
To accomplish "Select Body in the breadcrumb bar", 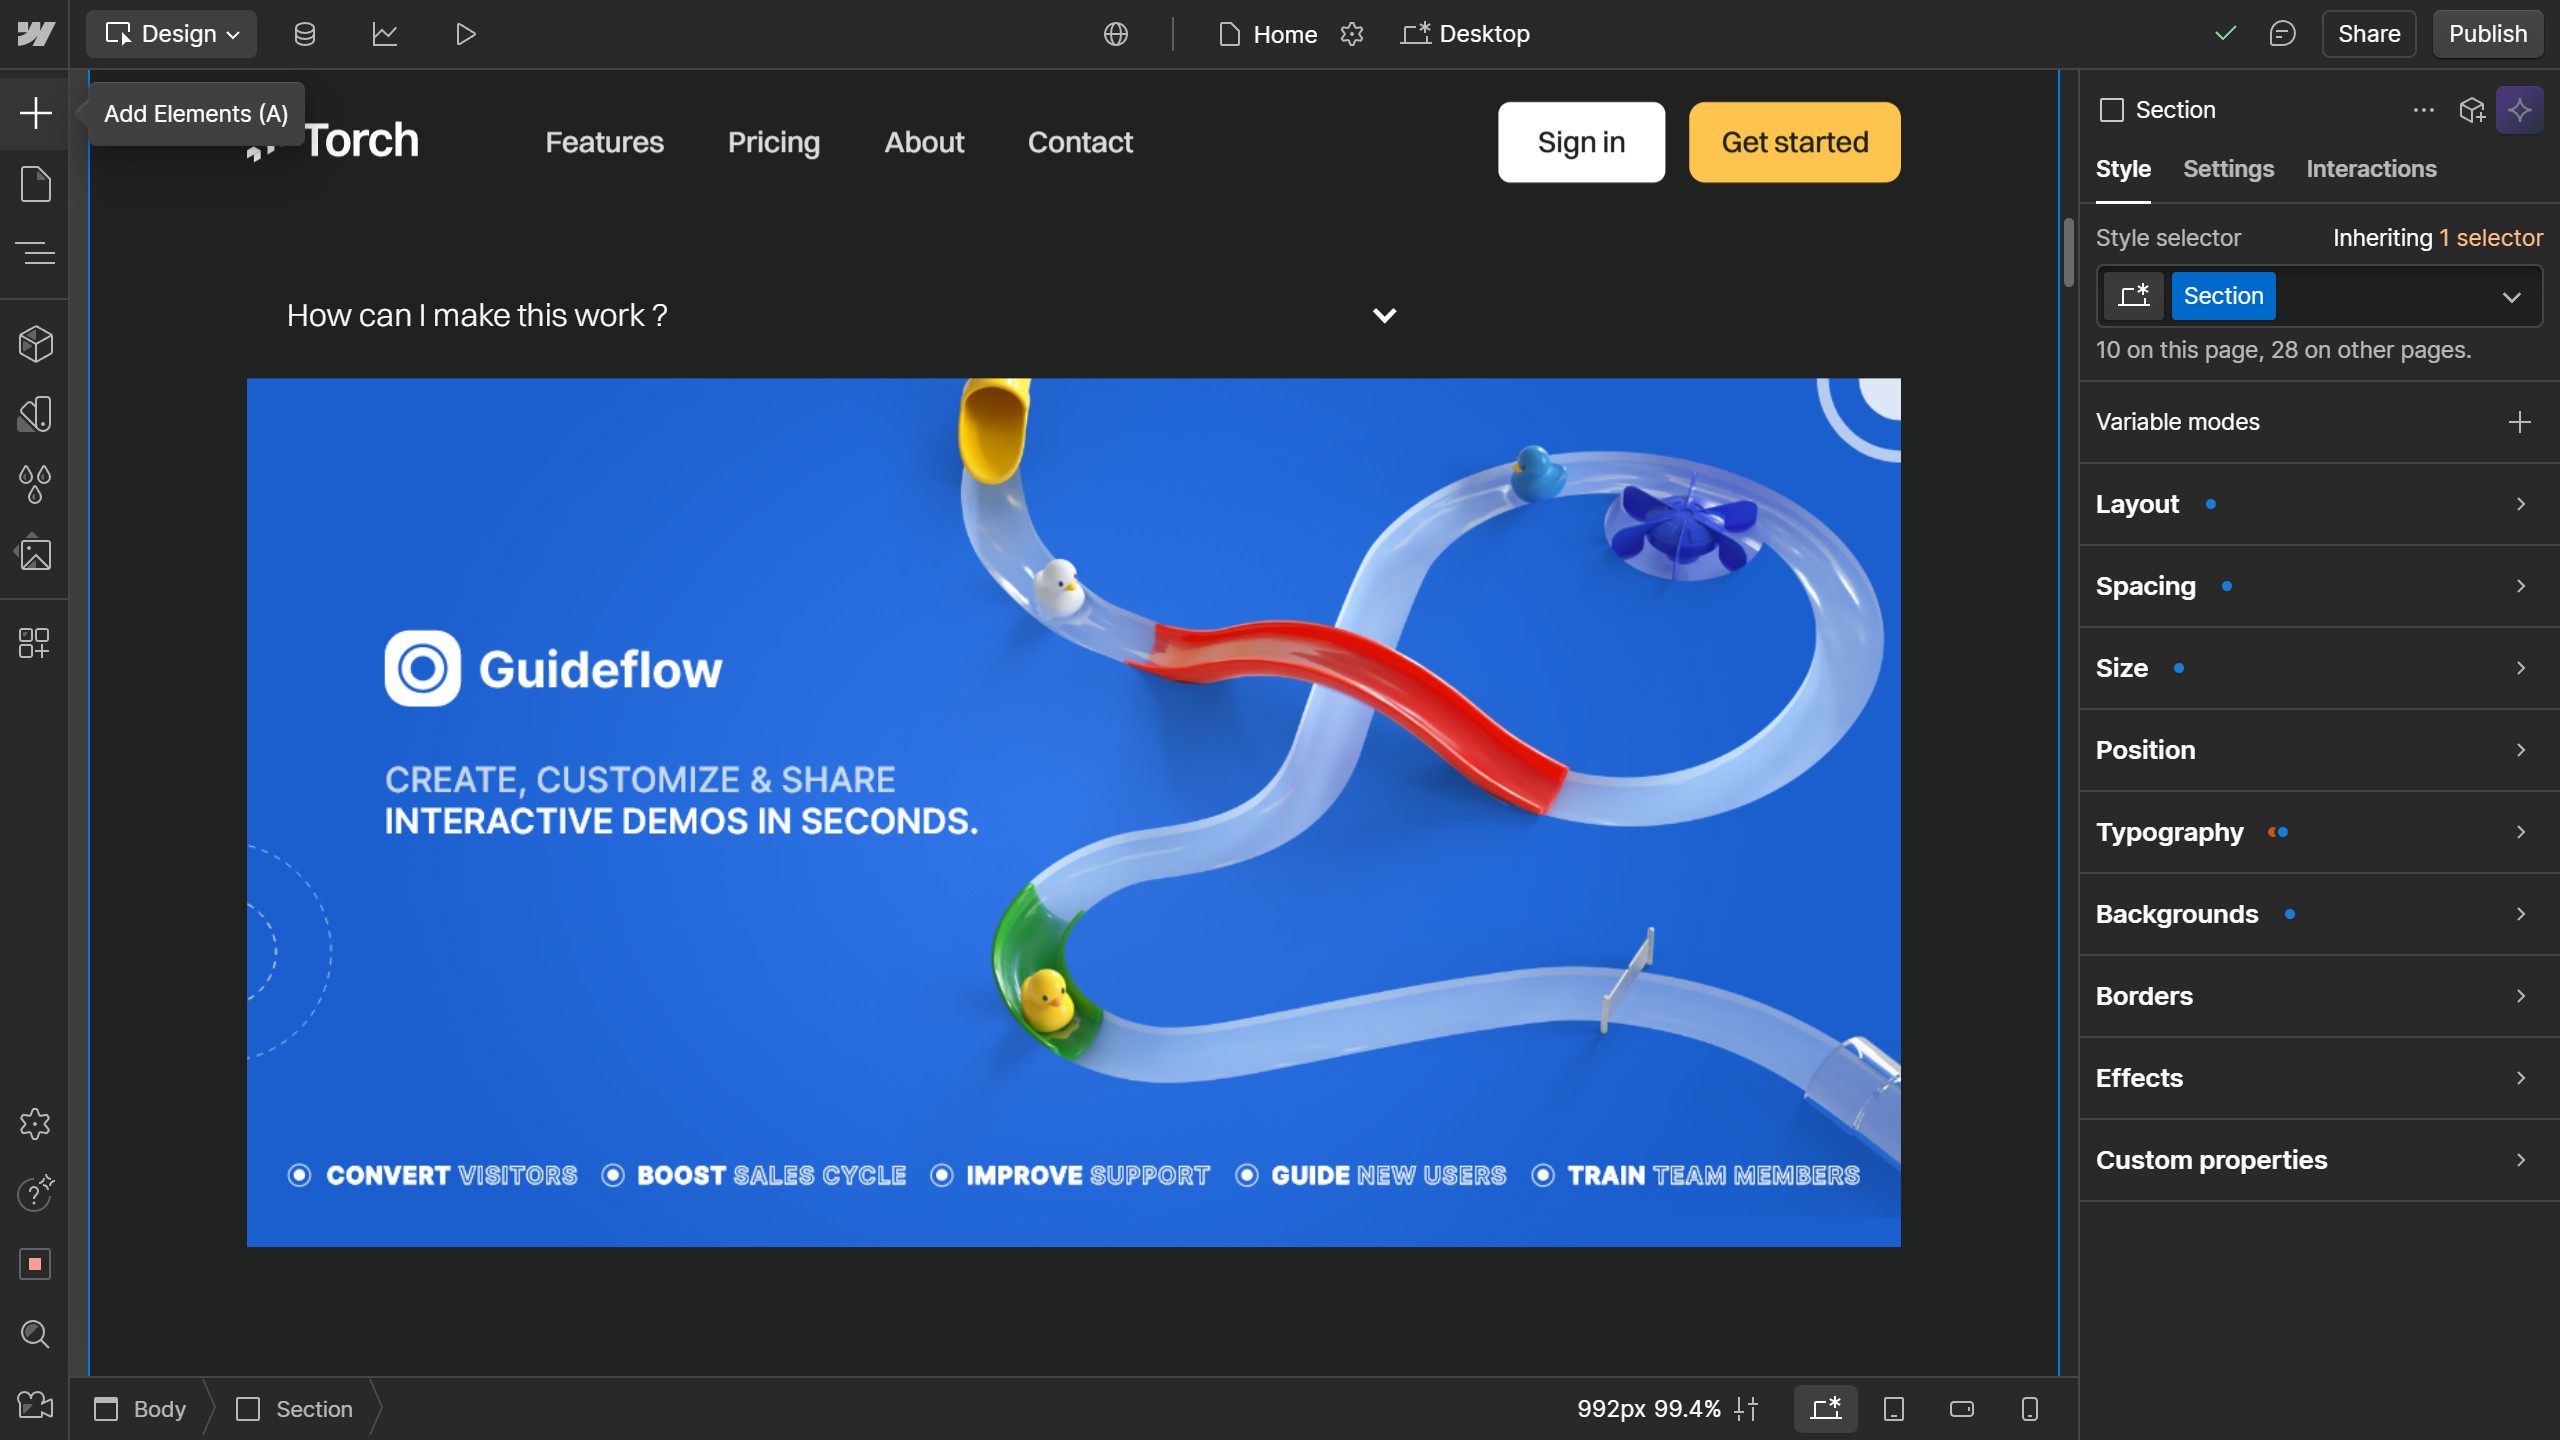I will pyautogui.click(x=140, y=1408).
